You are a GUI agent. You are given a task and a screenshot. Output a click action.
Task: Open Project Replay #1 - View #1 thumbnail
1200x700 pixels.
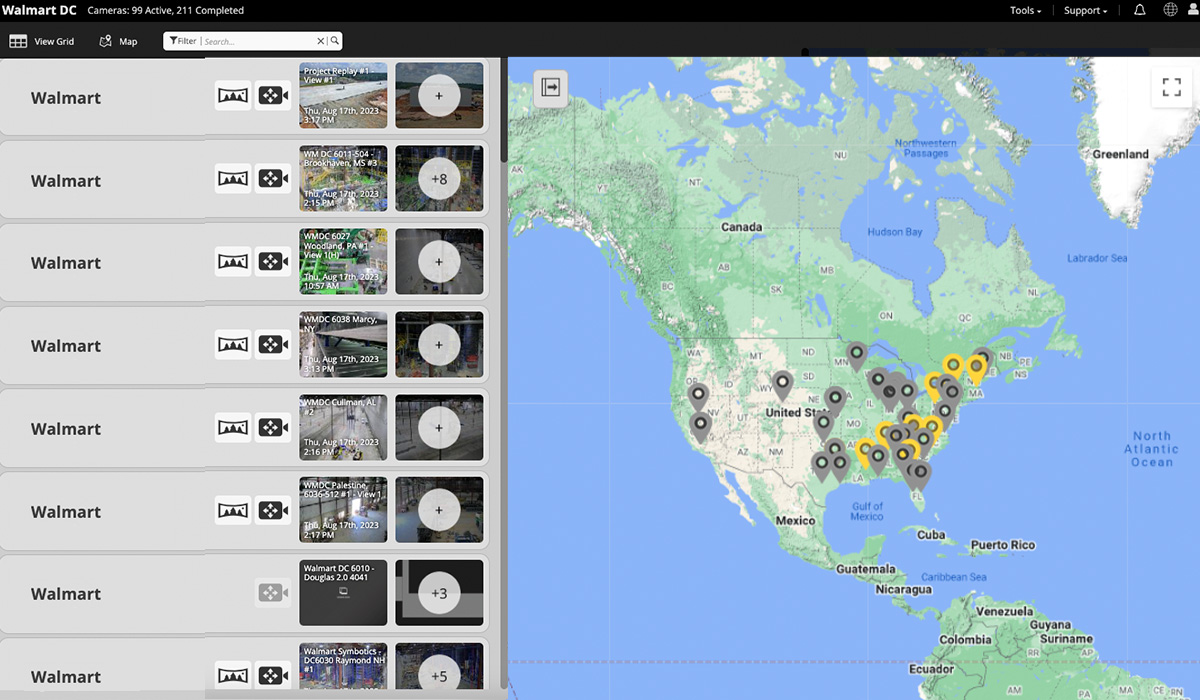tap(343, 96)
